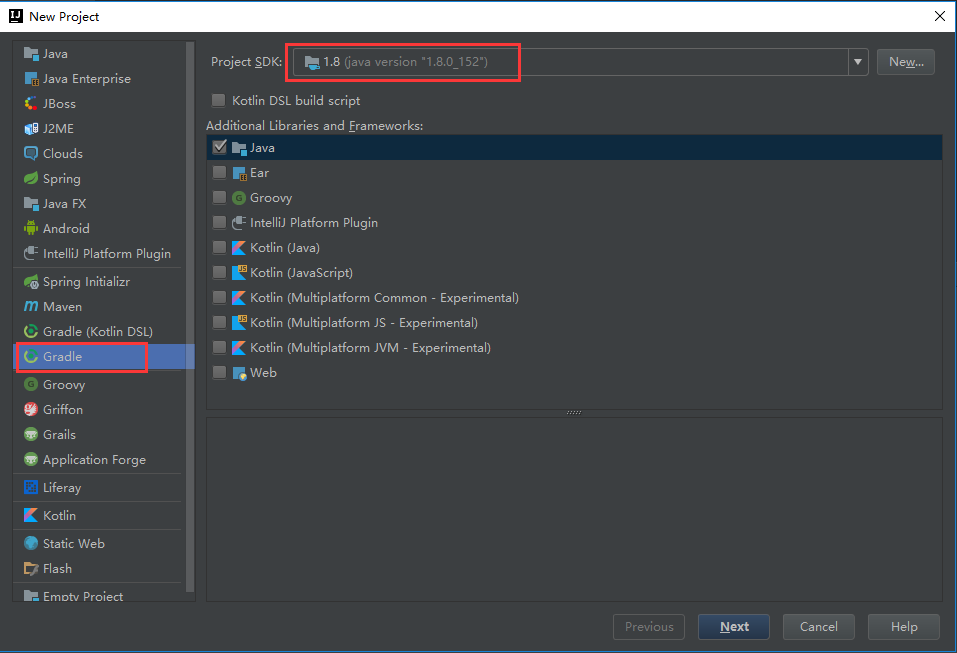Choose the Spring leaf icon
Viewport: 957px width, 653px height.
(x=31, y=178)
